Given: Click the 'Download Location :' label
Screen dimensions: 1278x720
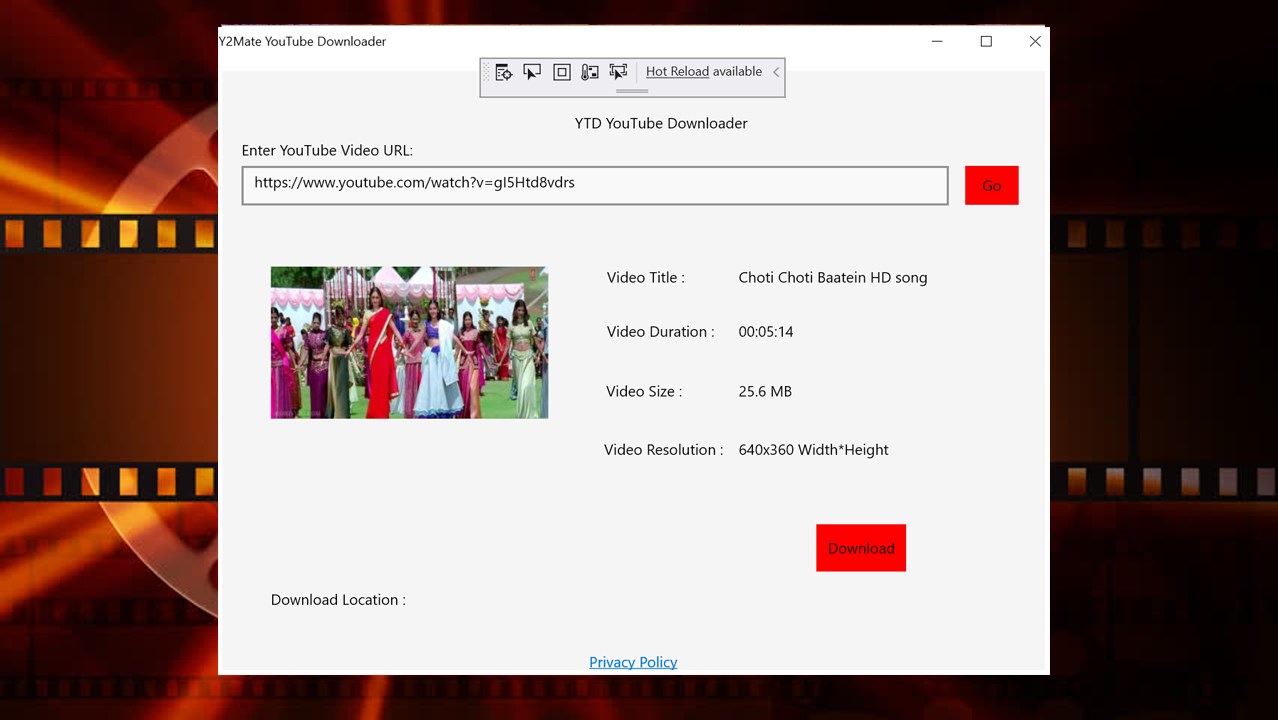Looking at the screenshot, I should tap(338, 600).
